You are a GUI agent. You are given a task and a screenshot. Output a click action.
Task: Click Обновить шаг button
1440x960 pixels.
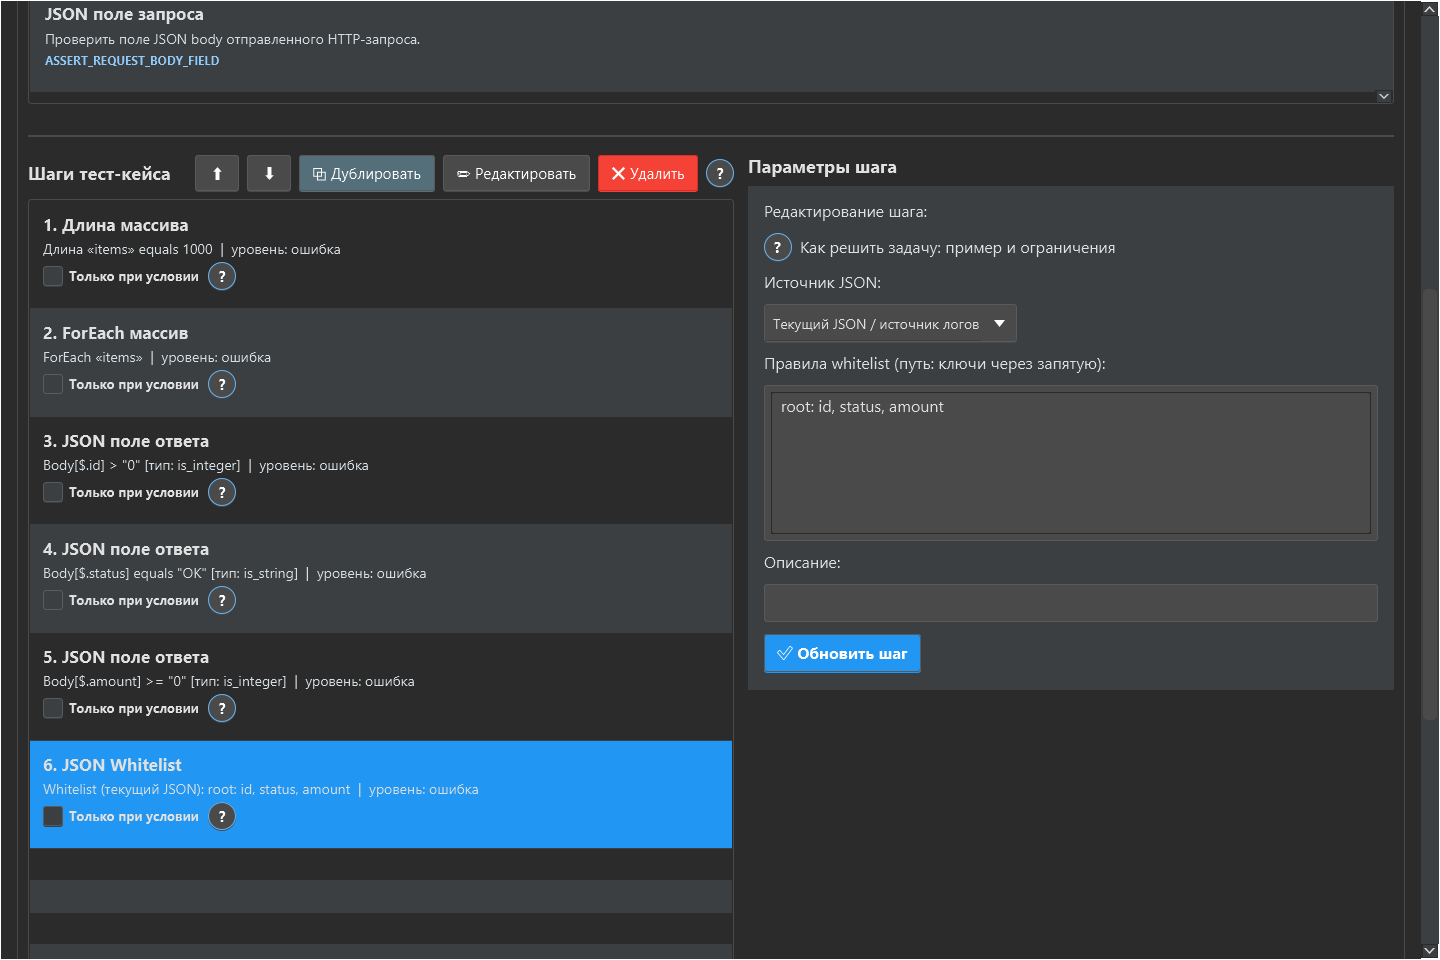click(842, 653)
